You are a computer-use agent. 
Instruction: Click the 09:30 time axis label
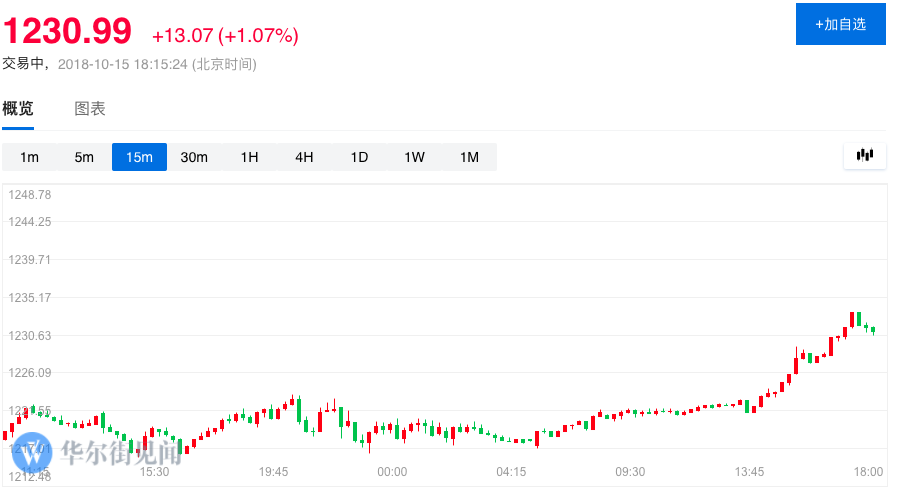tap(630, 472)
